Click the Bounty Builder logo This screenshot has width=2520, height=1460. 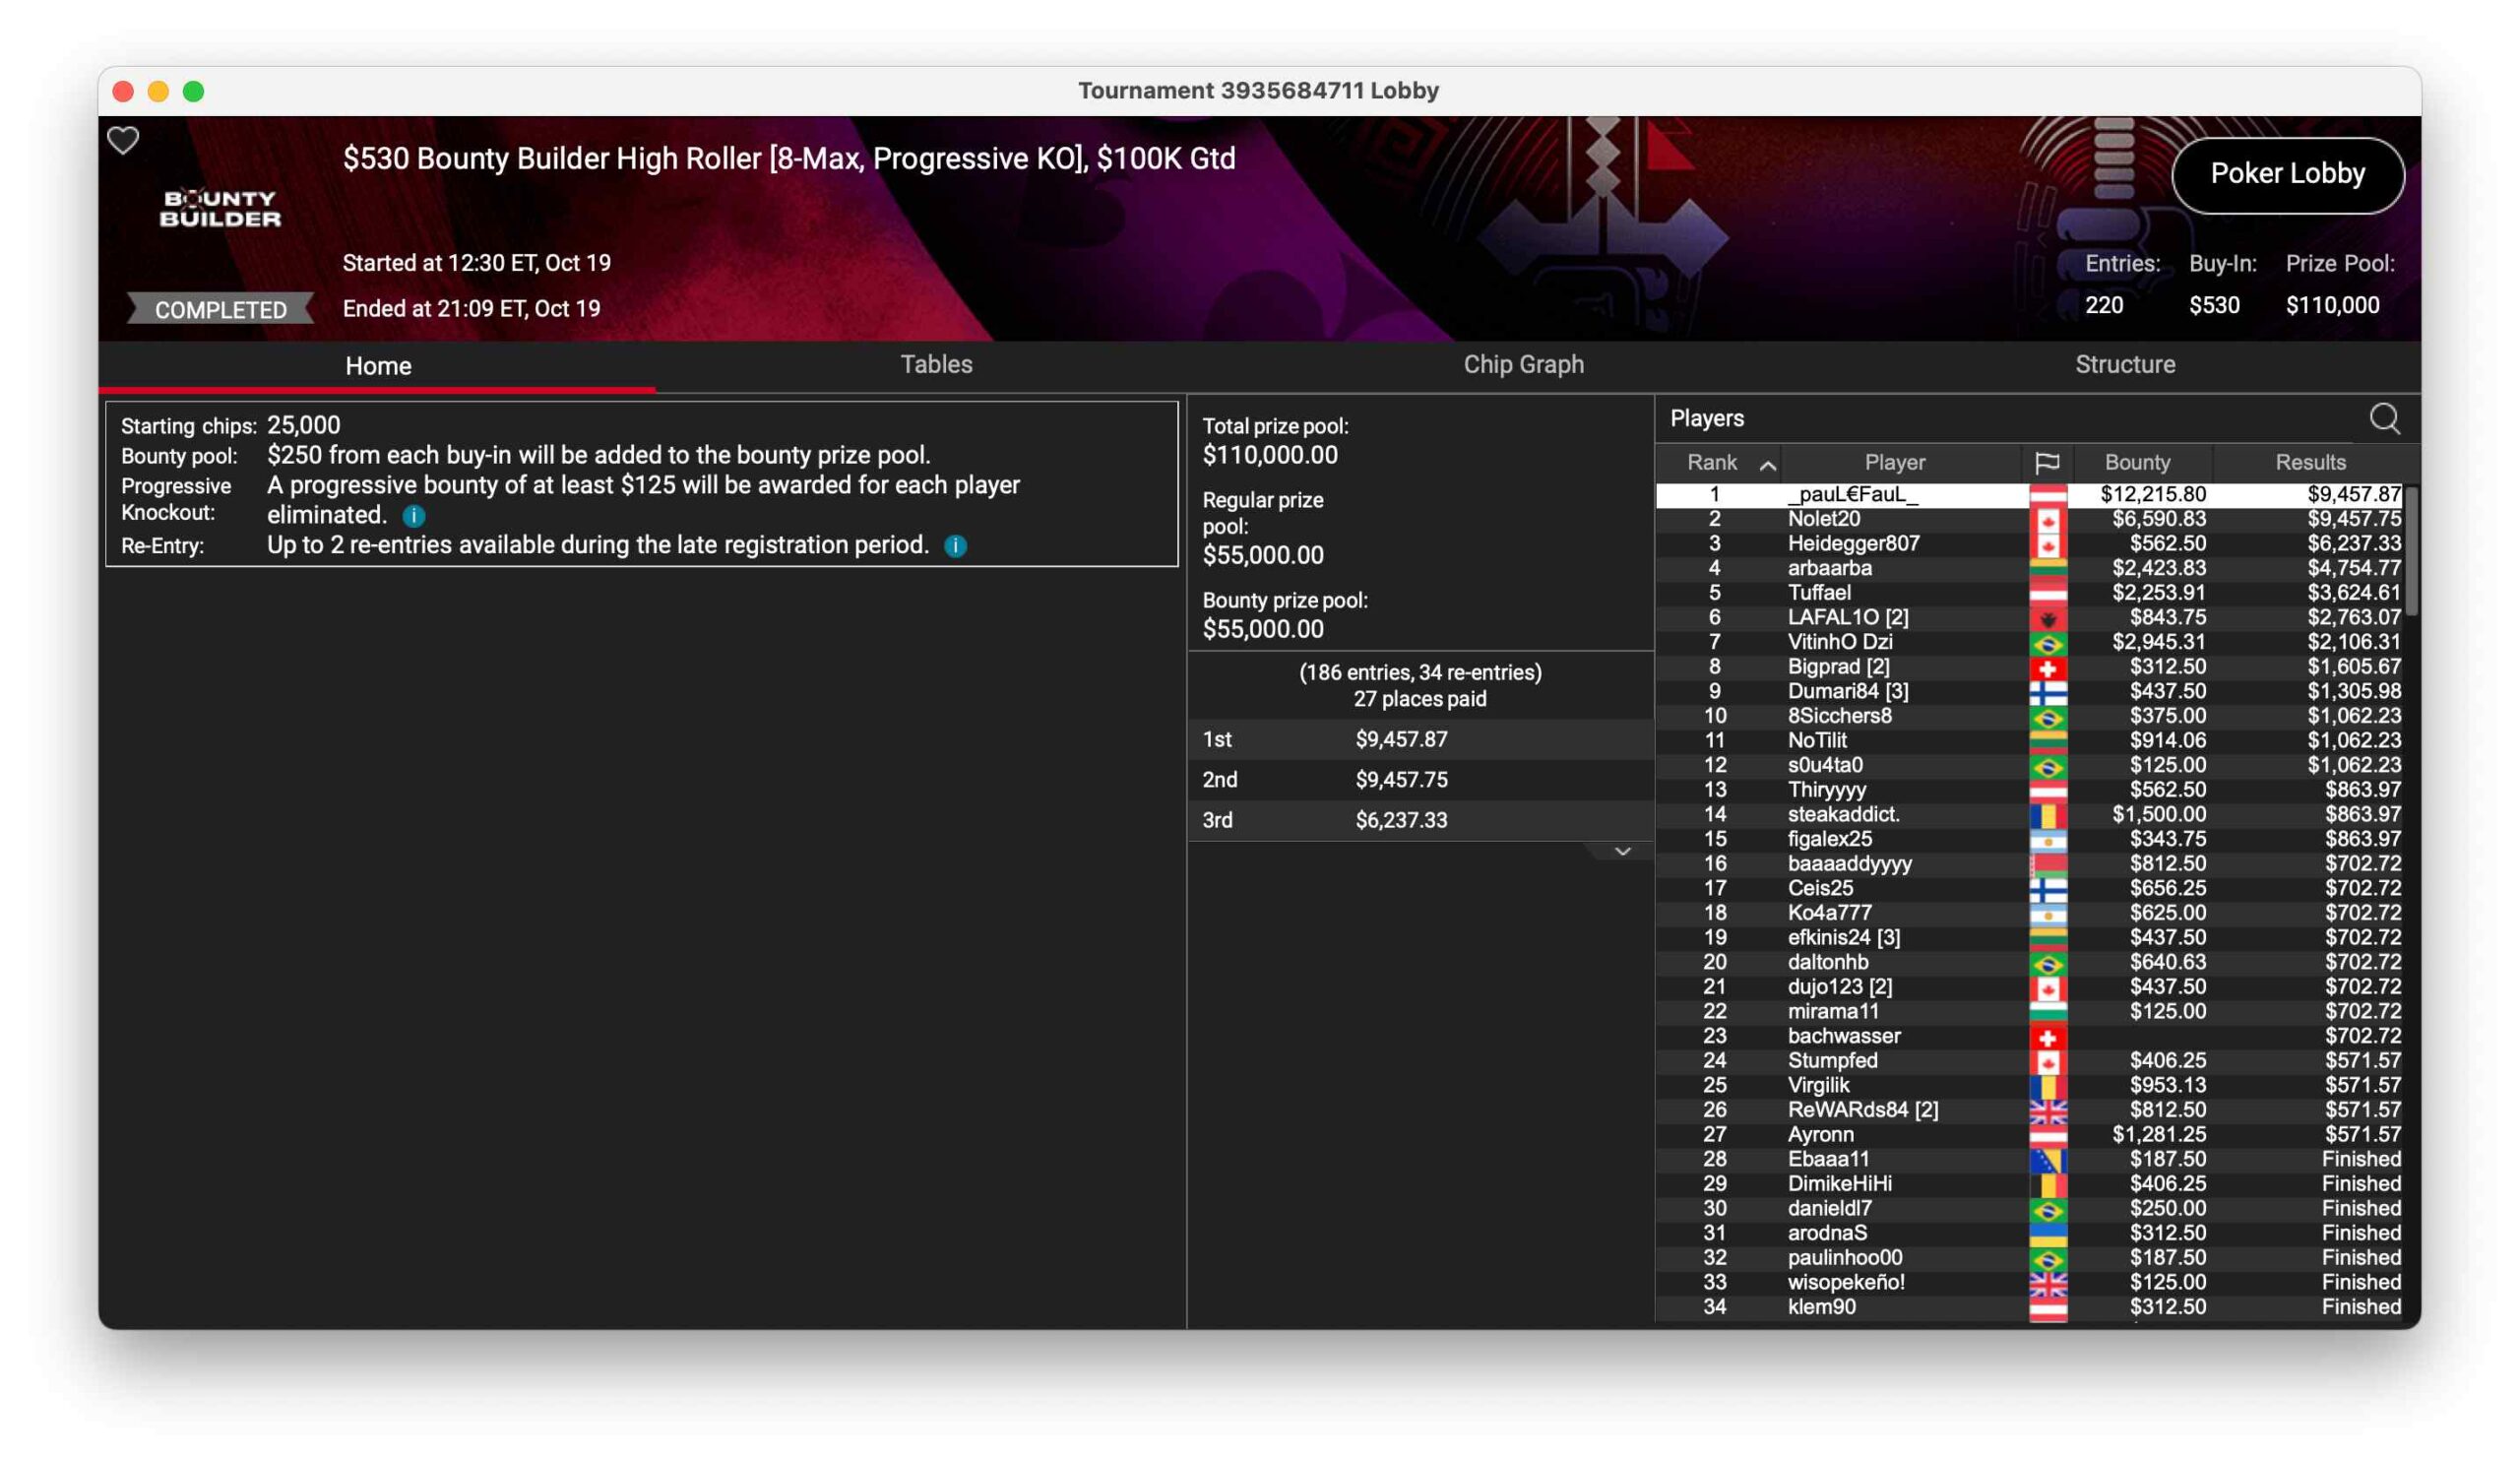pos(221,209)
